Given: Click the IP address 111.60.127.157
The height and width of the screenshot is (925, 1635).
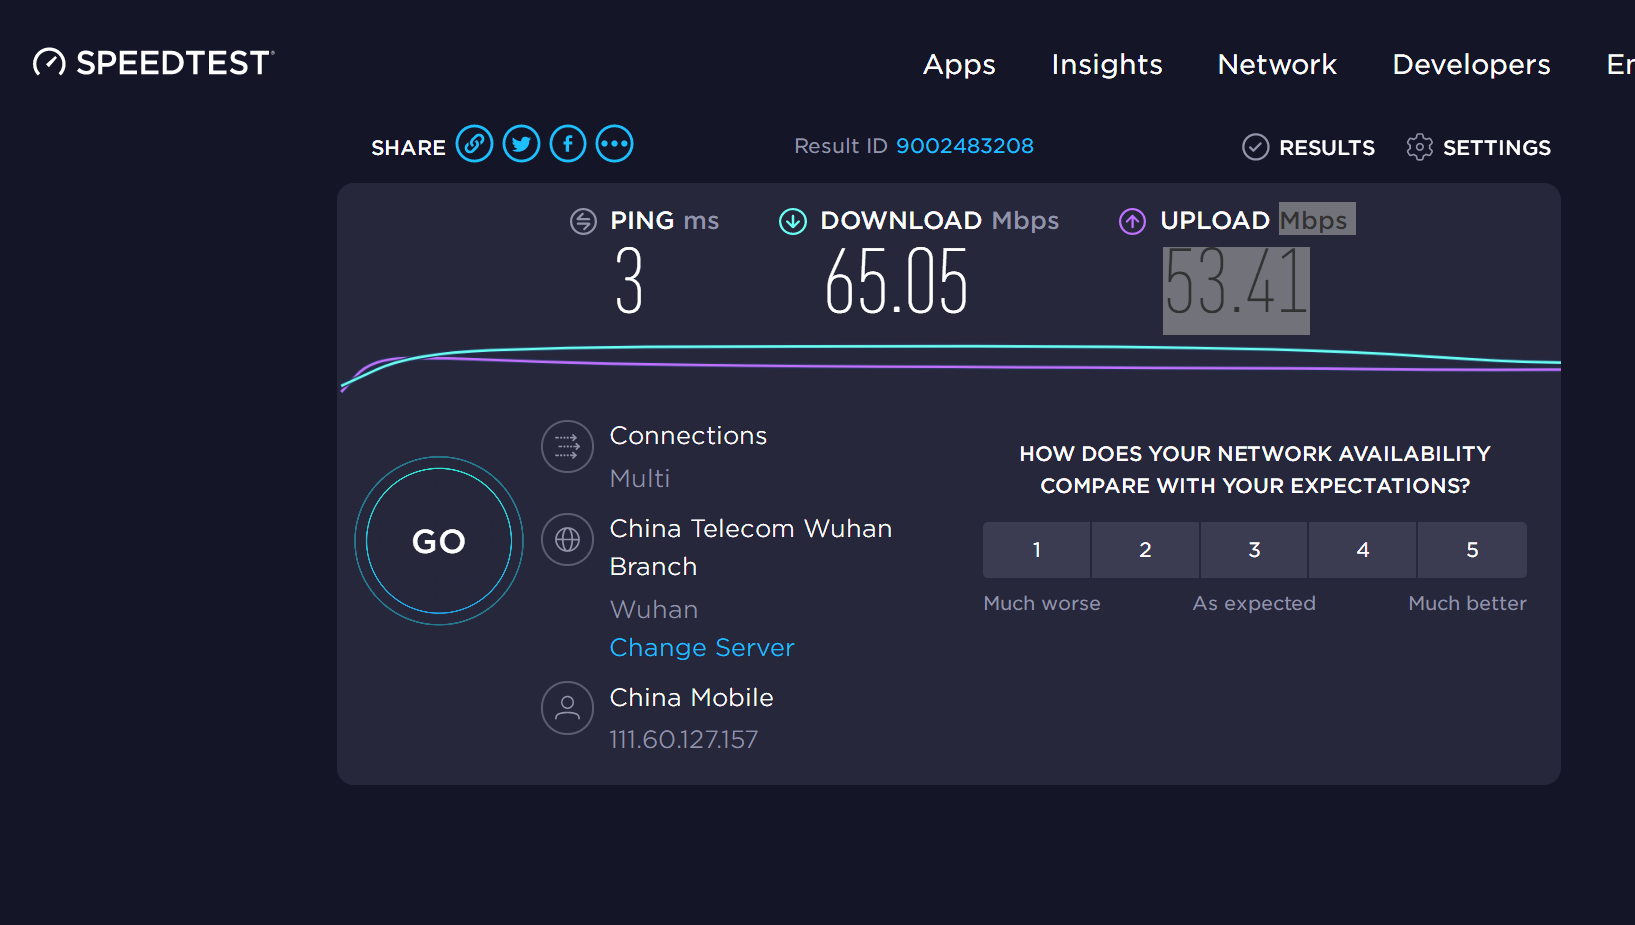Looking at the screenshot, I should click(684, 740).
